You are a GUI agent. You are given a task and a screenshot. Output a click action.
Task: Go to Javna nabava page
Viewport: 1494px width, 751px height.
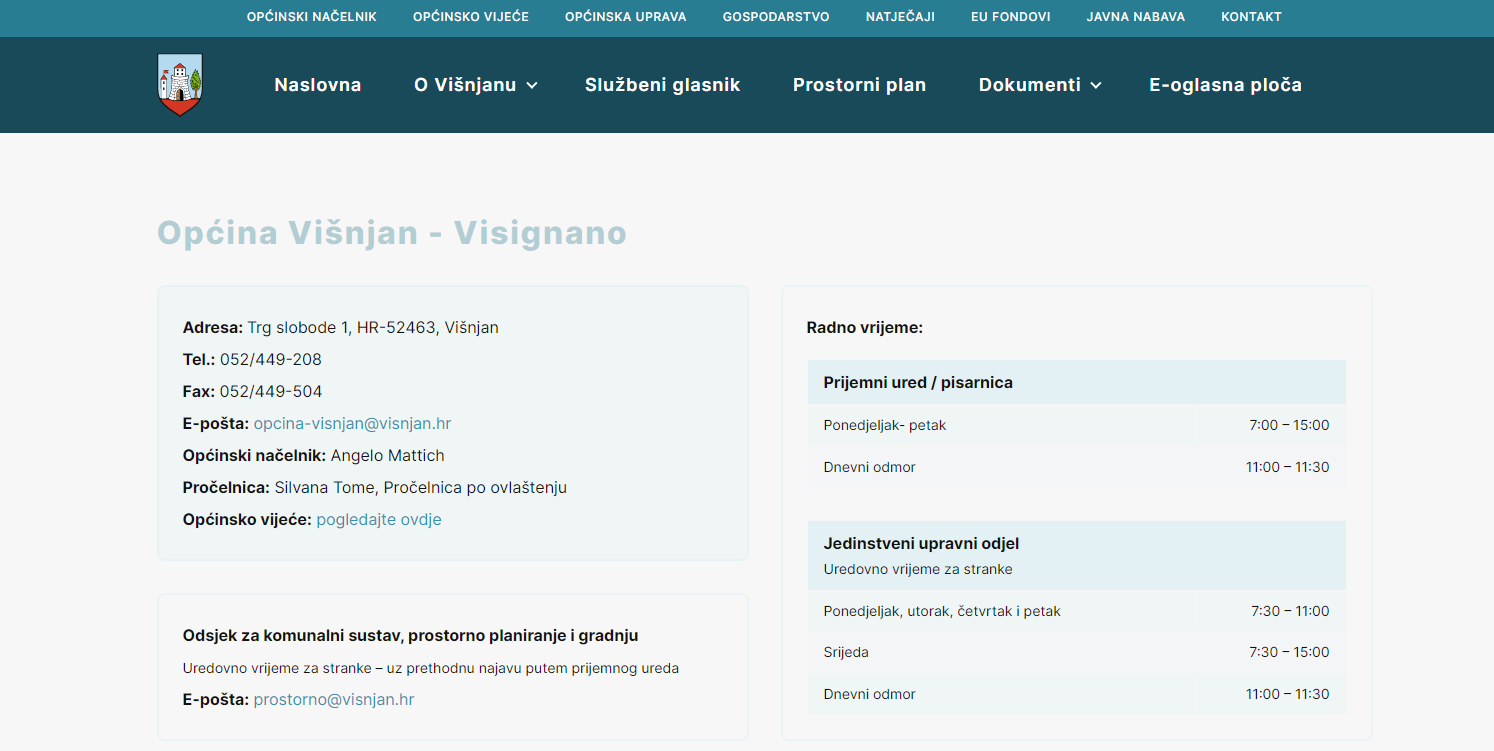pyautogui.click(x=1135, y=17)
